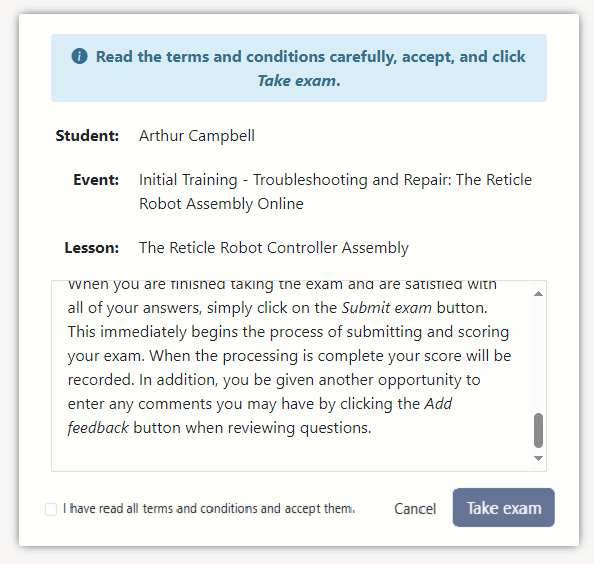Viewport: 594px width, 564px height.
Task: Click the Take exam button
Action: coord(503,508)
